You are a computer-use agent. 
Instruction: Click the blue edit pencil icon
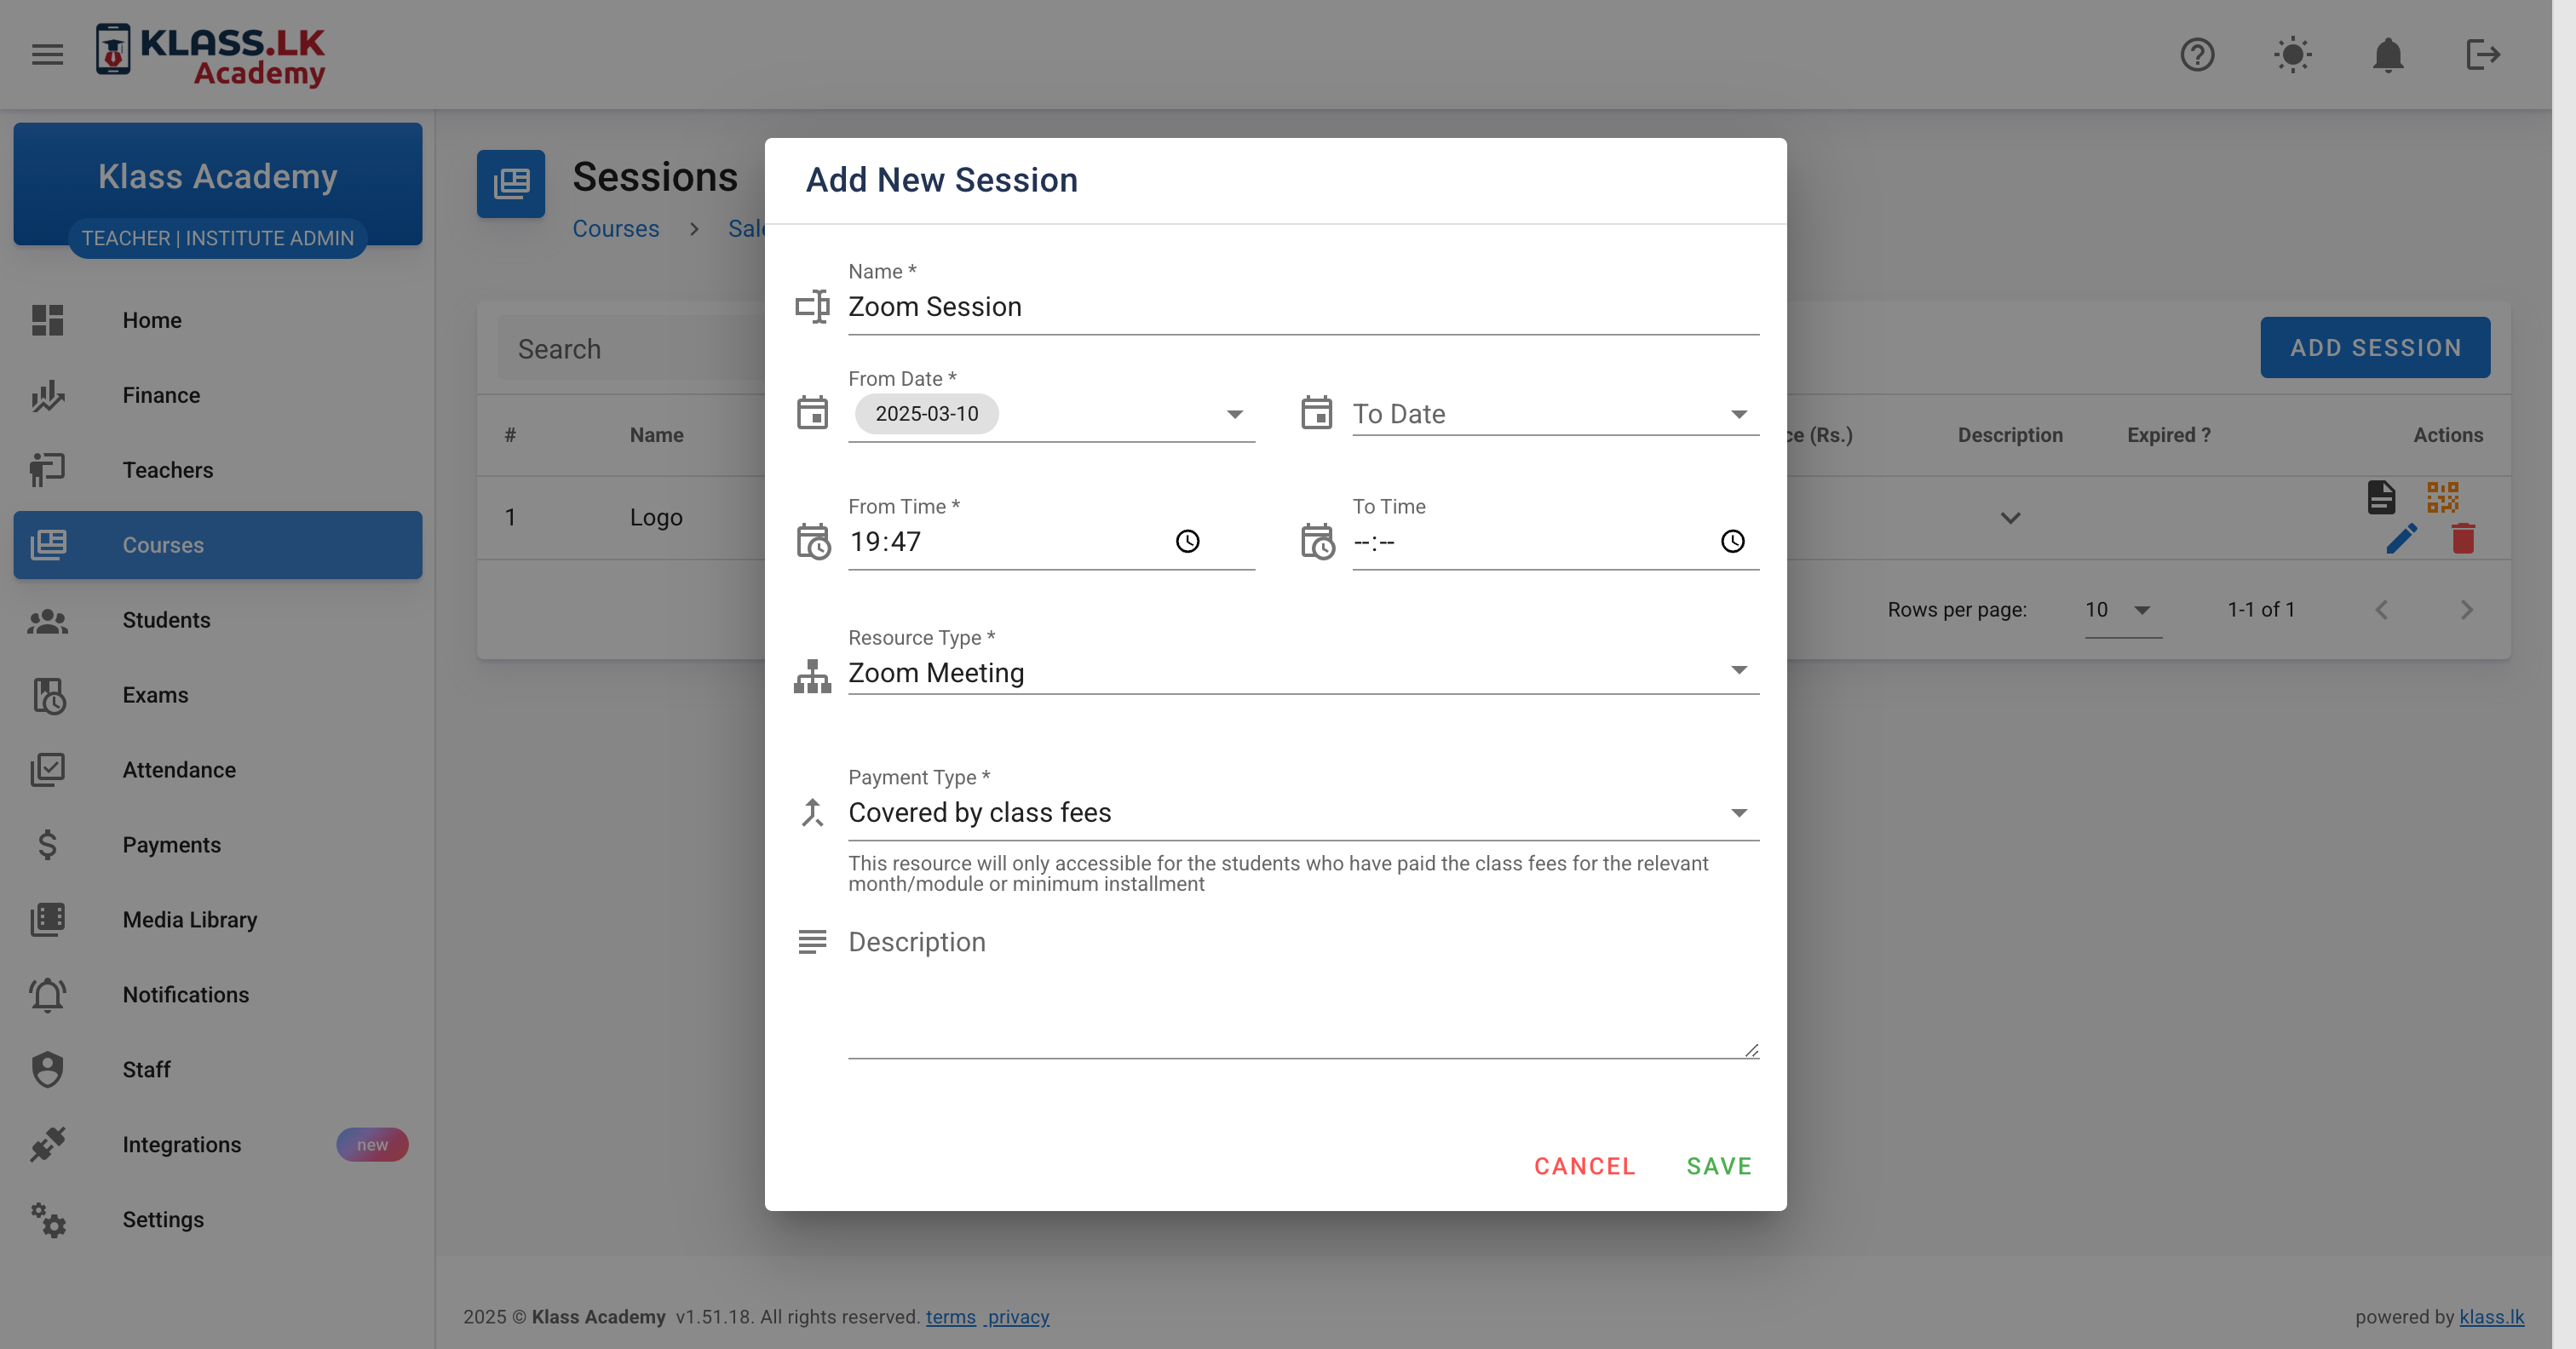2401,539
